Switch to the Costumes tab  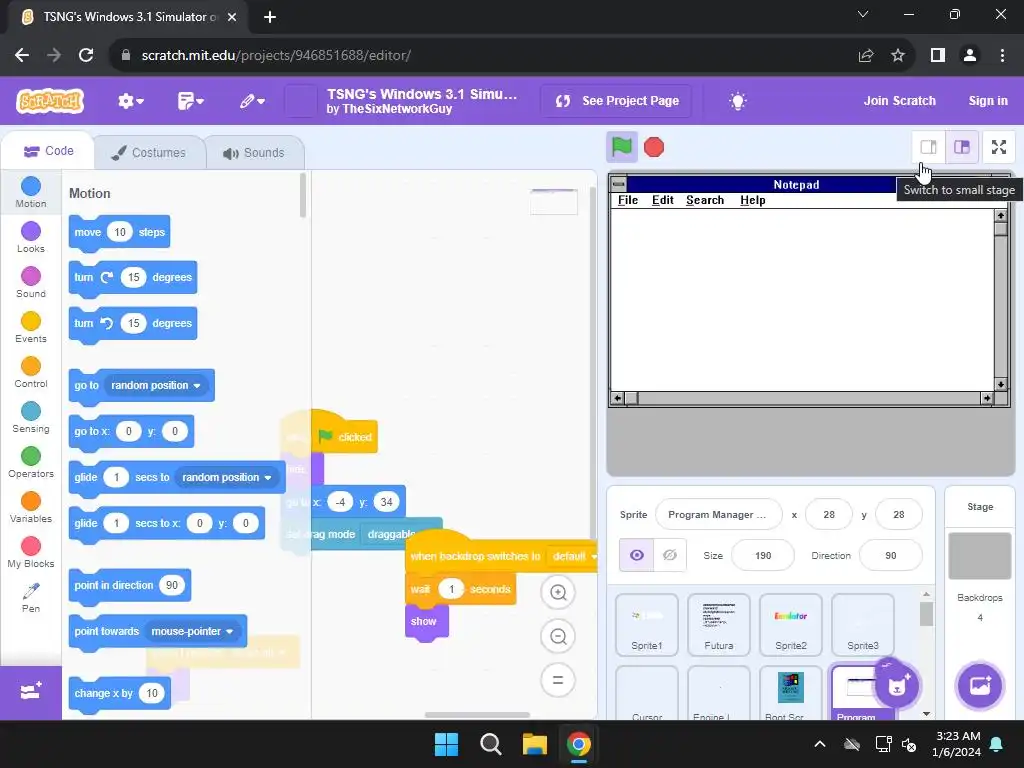149,153
